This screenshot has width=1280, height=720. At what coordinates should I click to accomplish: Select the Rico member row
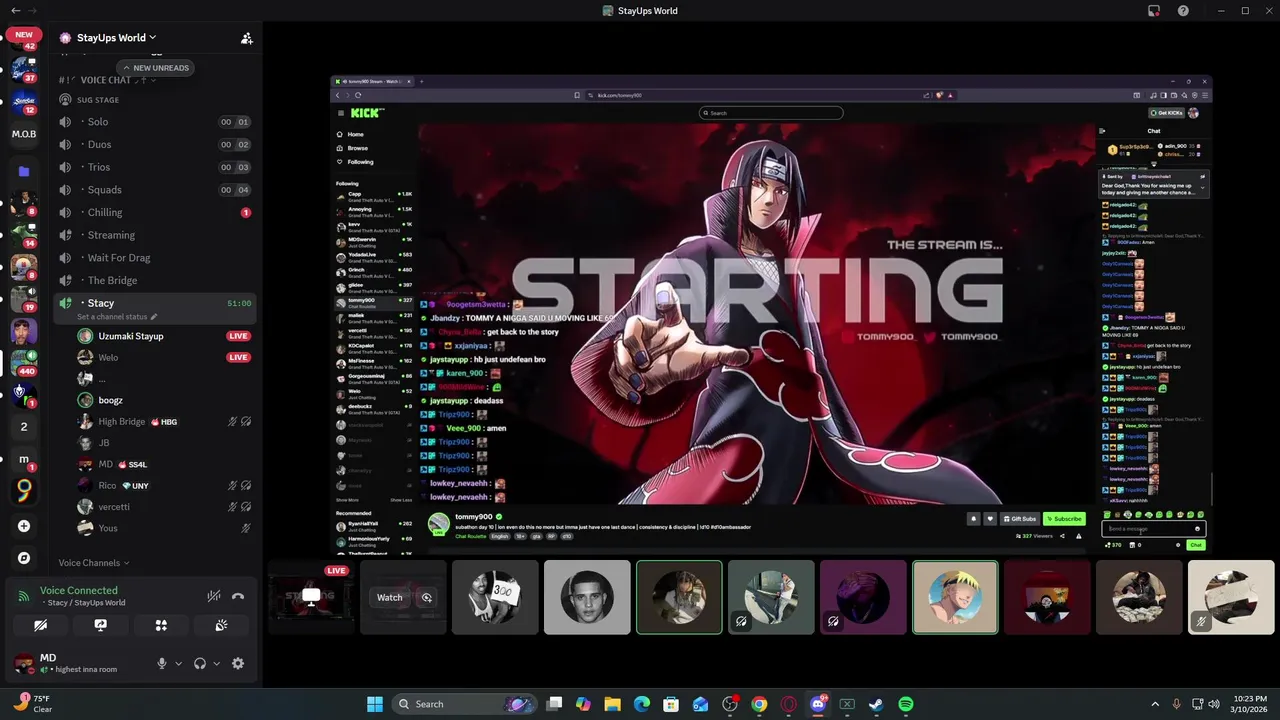tap(164, 485)
